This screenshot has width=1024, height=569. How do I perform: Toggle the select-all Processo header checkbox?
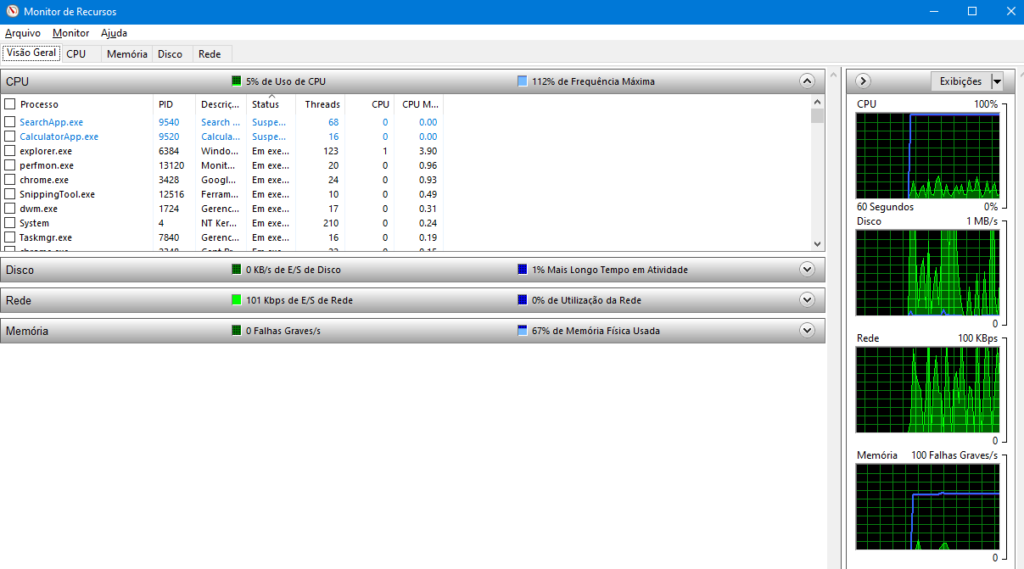pyautogui.click(x=10, y=104)
